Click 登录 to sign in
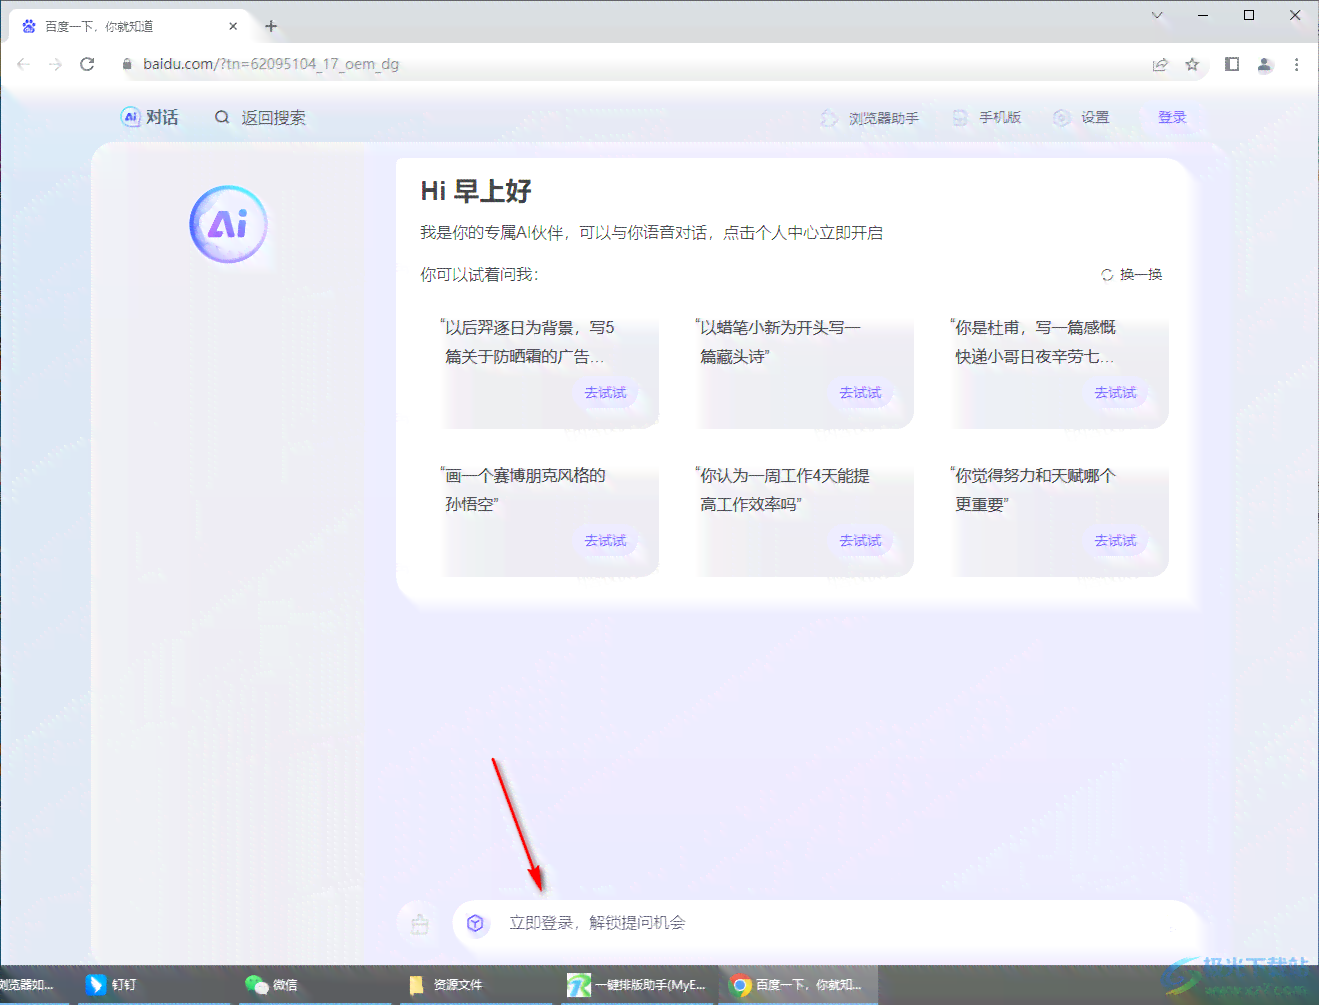Screen dimensions: 1319x1005 point(1172,117)
